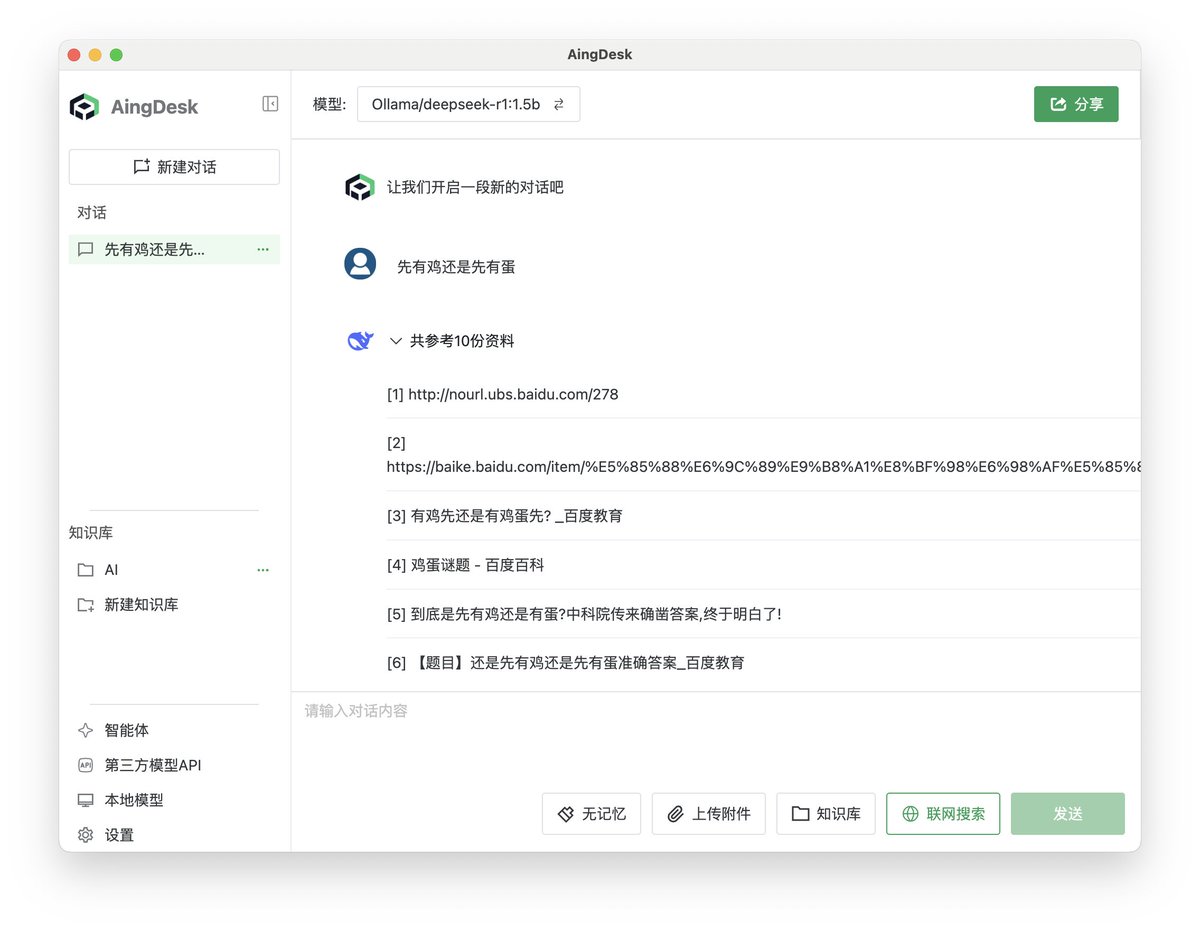This screenshot has height=930, width=1200.
Task: Open reference [4] 鸡蛋谜题 - 百度百科
Action: [466, 565]
